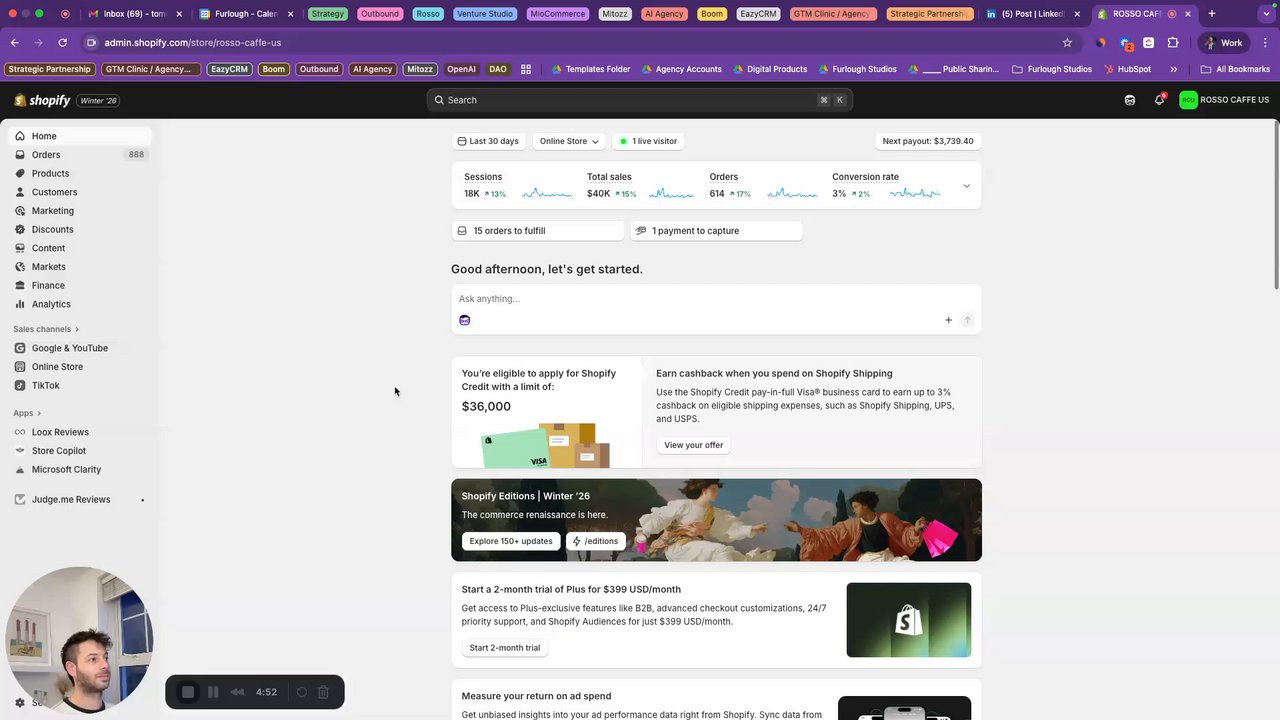The width and height of the screenshot is (1280, 720).
Task: Click View your offer
Action: click(x=693, y=445)
